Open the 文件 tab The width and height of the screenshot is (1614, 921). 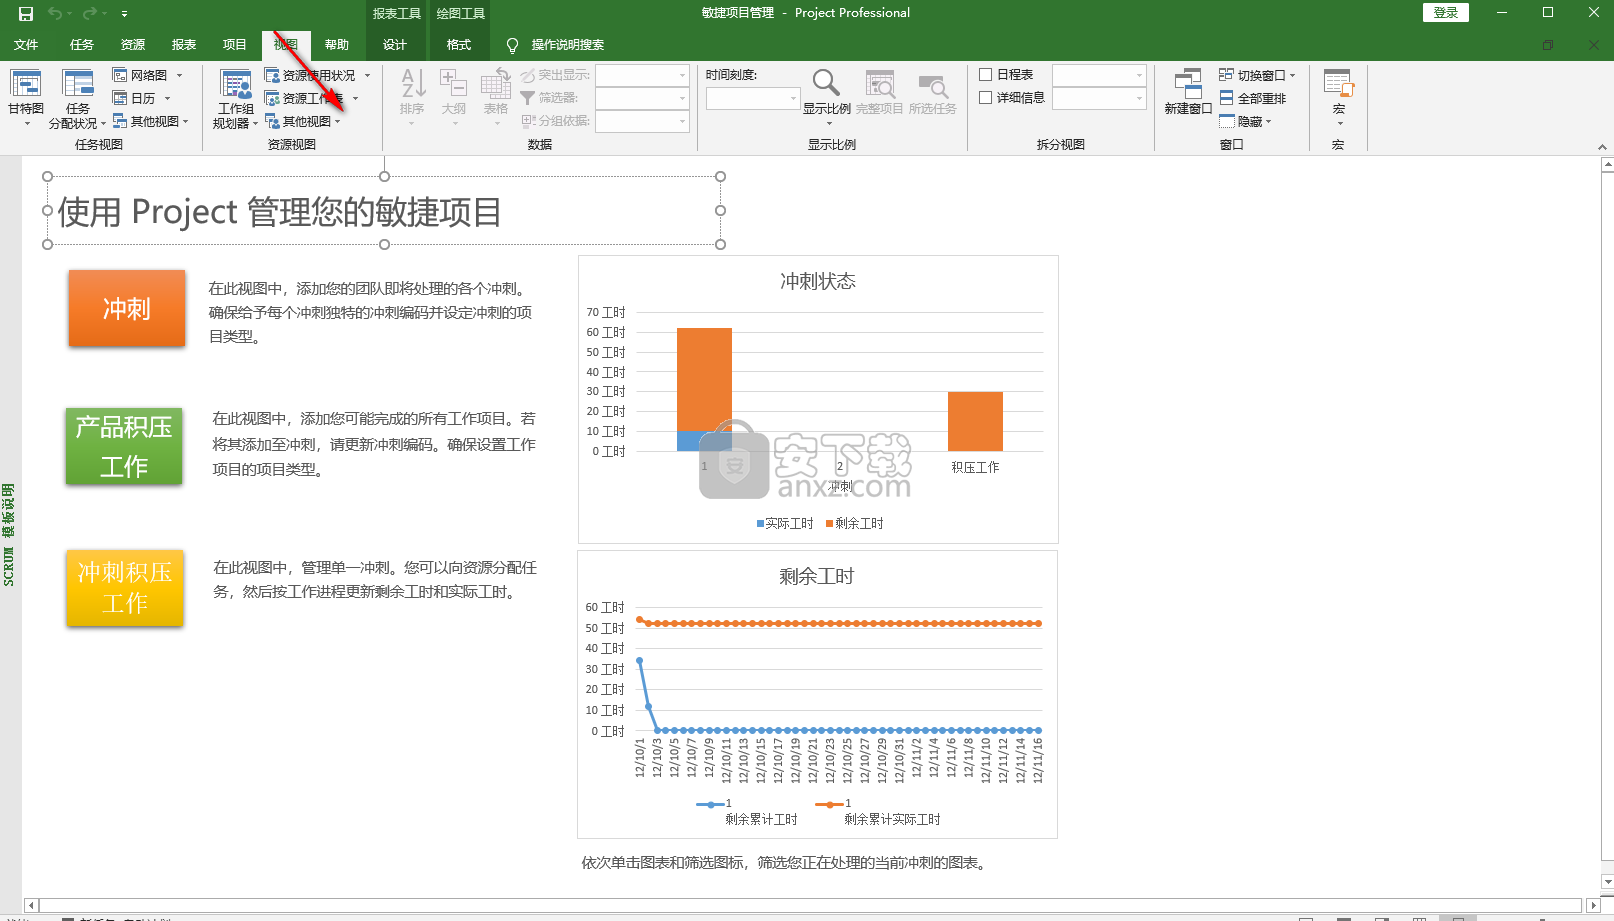[x=26, y=45]
